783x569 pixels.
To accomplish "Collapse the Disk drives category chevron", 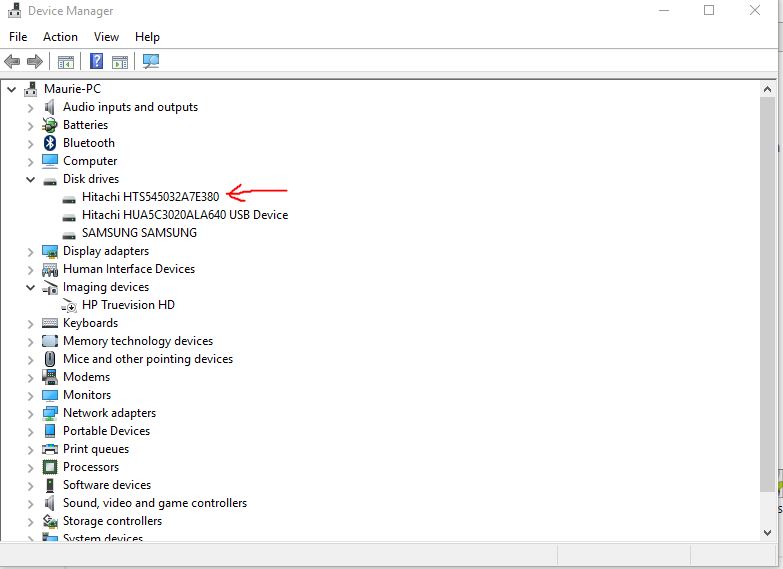I will (x=30, y=179).
